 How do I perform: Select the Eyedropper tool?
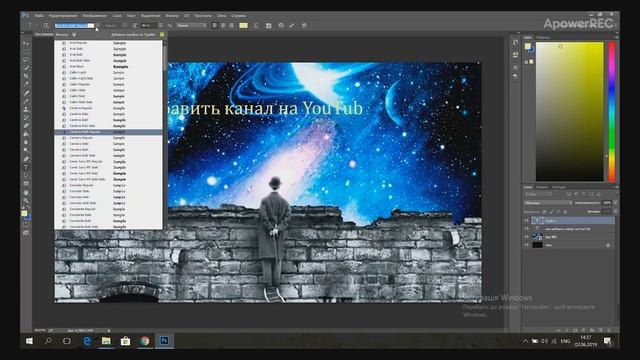click(x=27, y=84)
